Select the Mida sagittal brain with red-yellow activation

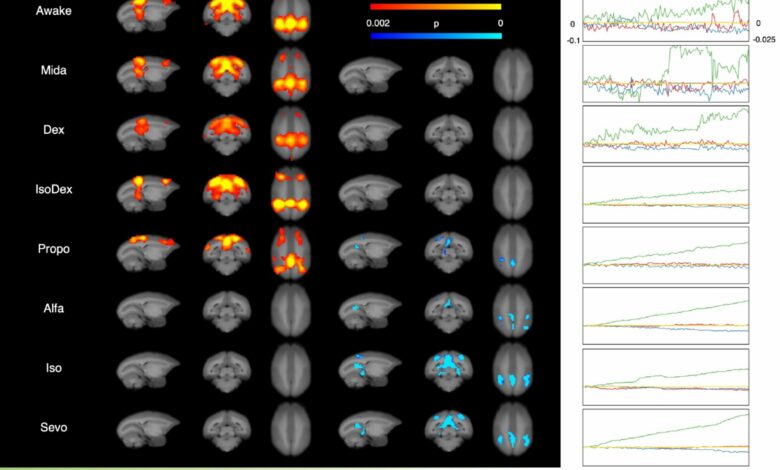pos(148,75)
